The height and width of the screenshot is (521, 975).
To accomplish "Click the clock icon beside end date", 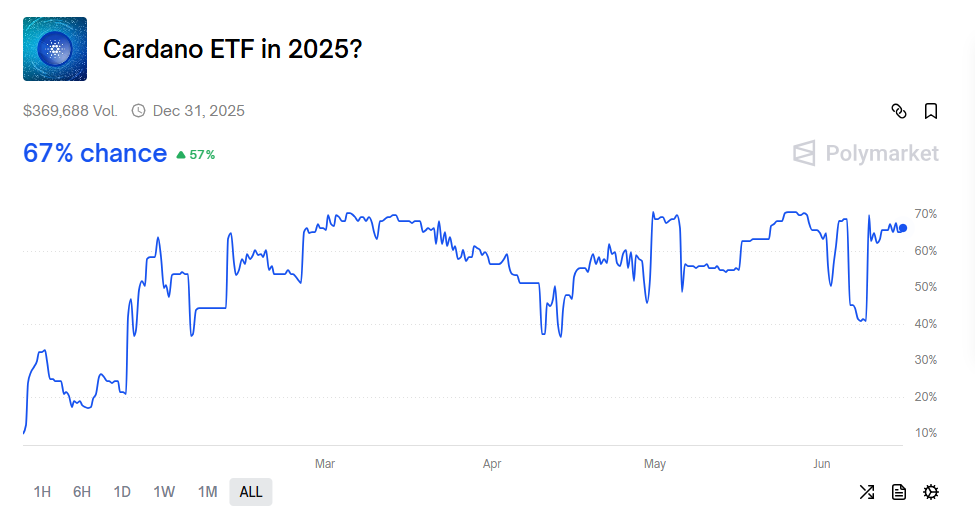I will pos(138,111).
